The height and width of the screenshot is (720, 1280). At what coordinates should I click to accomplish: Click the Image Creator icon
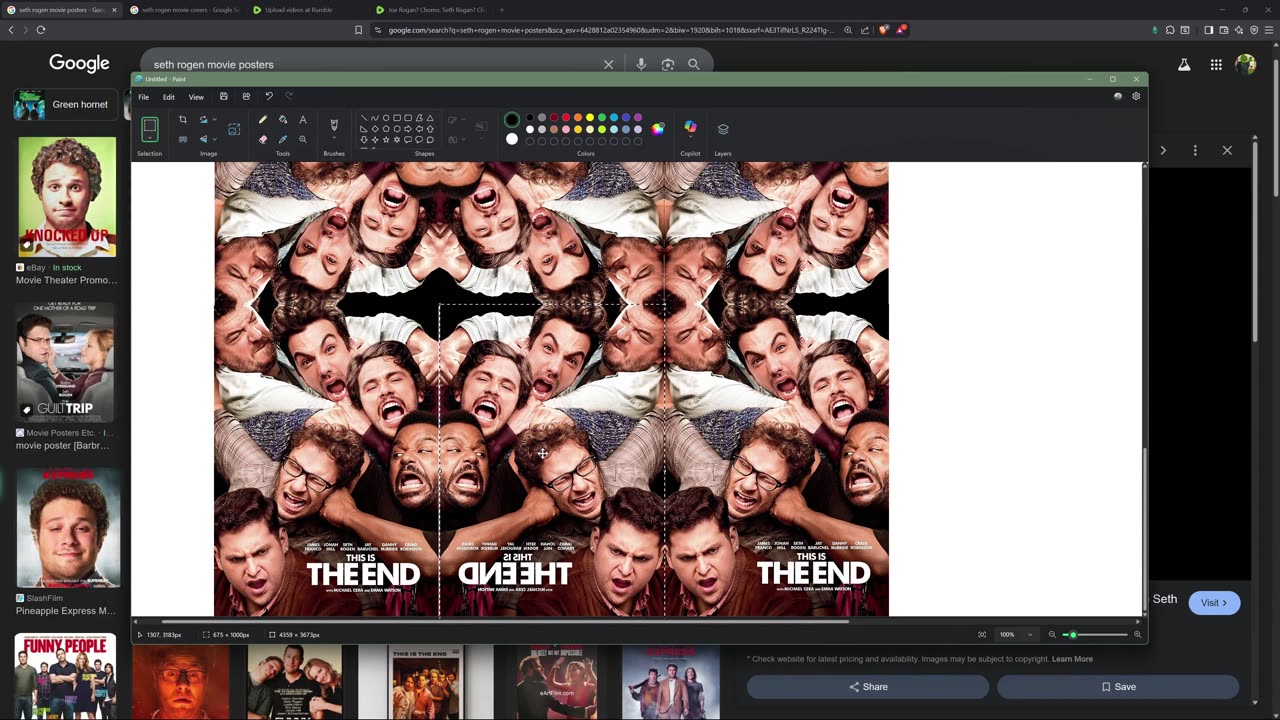[x=234, y=129]
